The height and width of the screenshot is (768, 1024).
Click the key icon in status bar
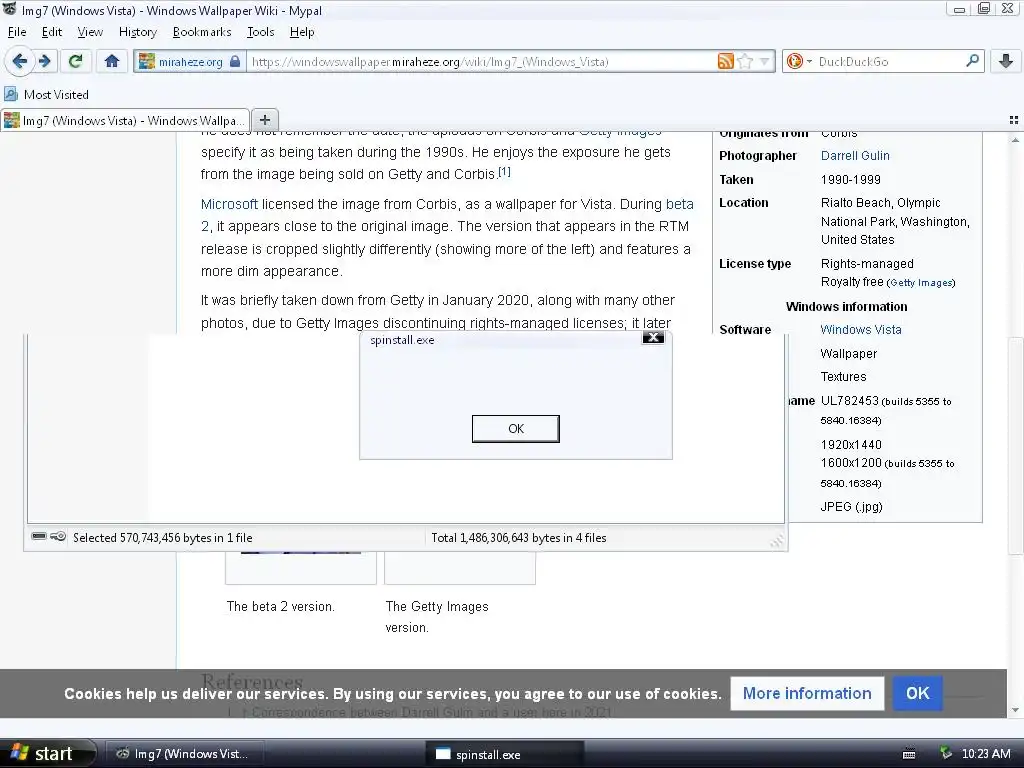tap(58, 536)
